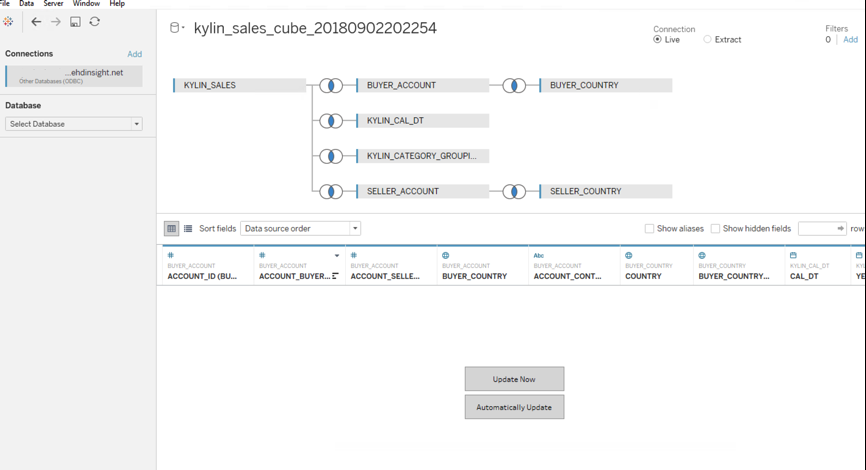The height and width of the screenshot is (470, 866).
Task: Enable the Show hidden fields checkbox
Action: 715,228
